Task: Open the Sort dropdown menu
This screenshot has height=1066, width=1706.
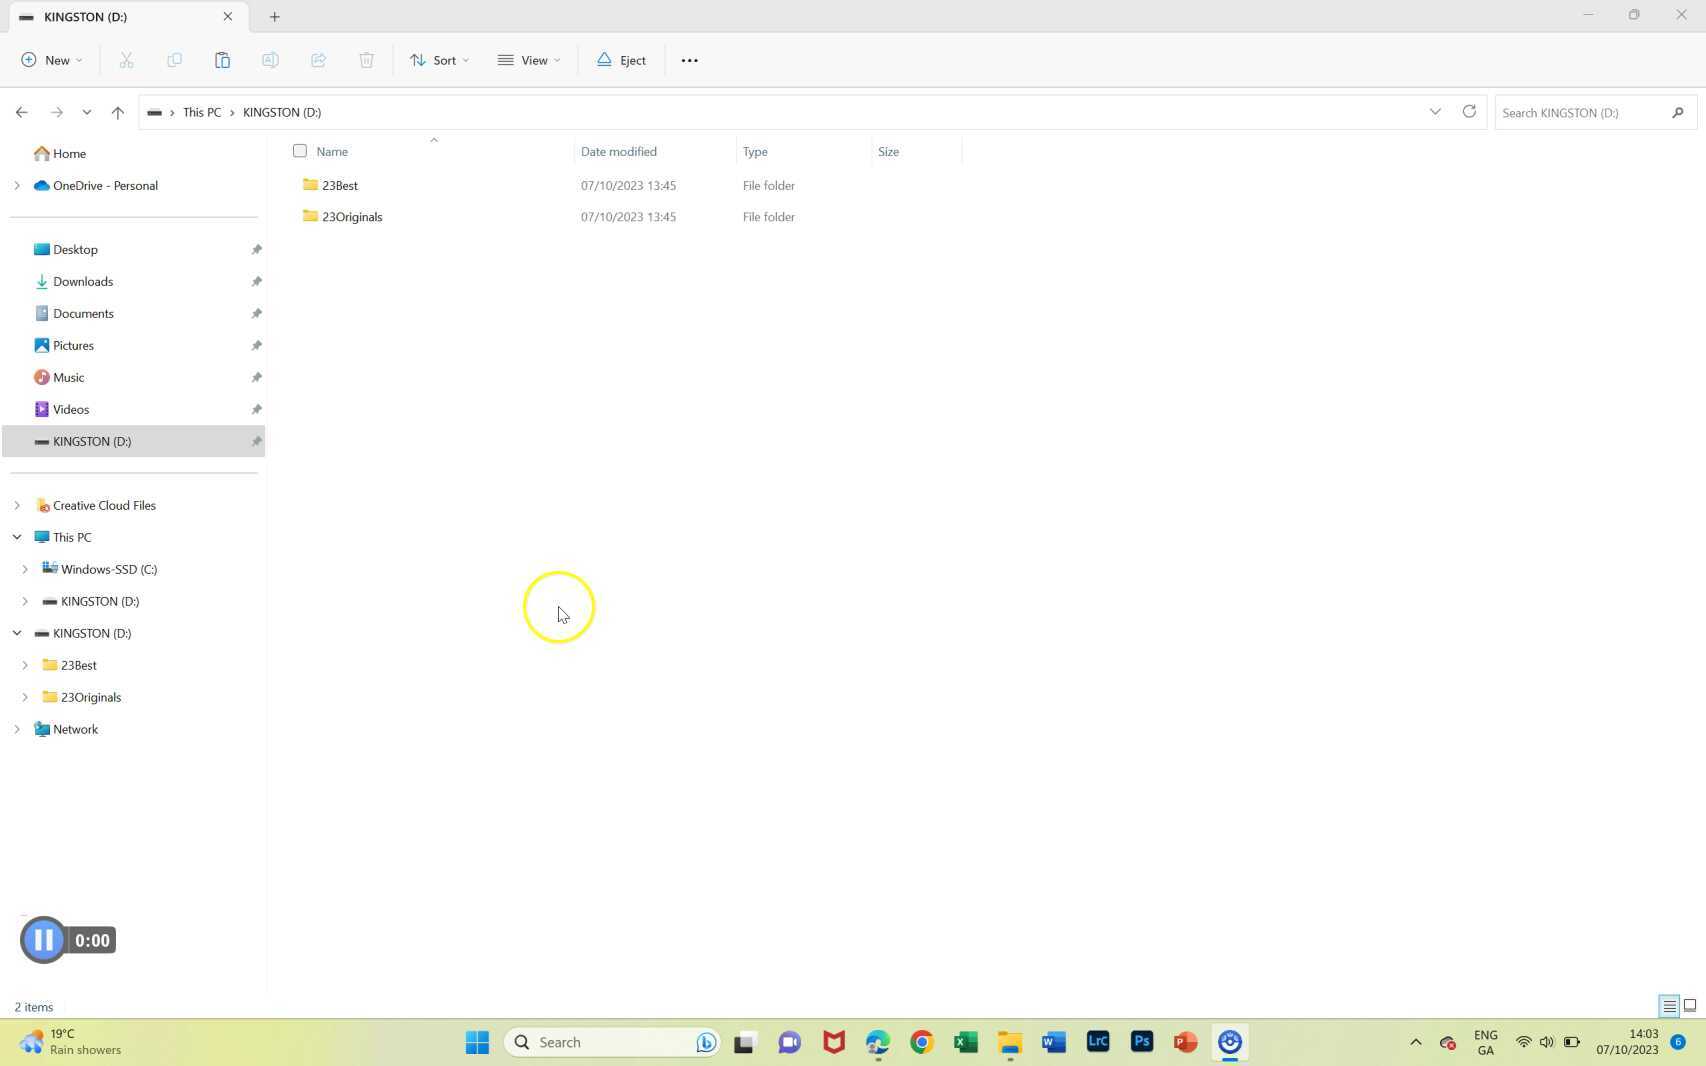Action: click(x=439, y=60)
